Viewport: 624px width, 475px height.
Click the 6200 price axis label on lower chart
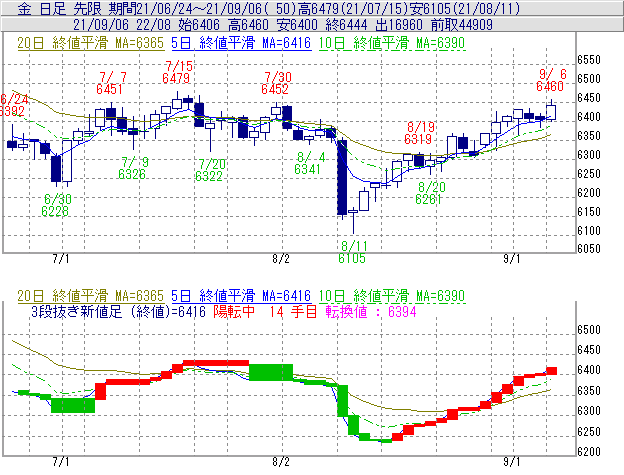(x=589, y=452)
